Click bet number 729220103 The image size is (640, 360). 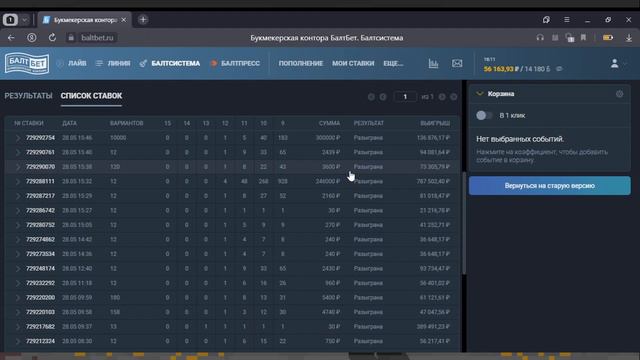pyautogui.click(x=40, y=312)
